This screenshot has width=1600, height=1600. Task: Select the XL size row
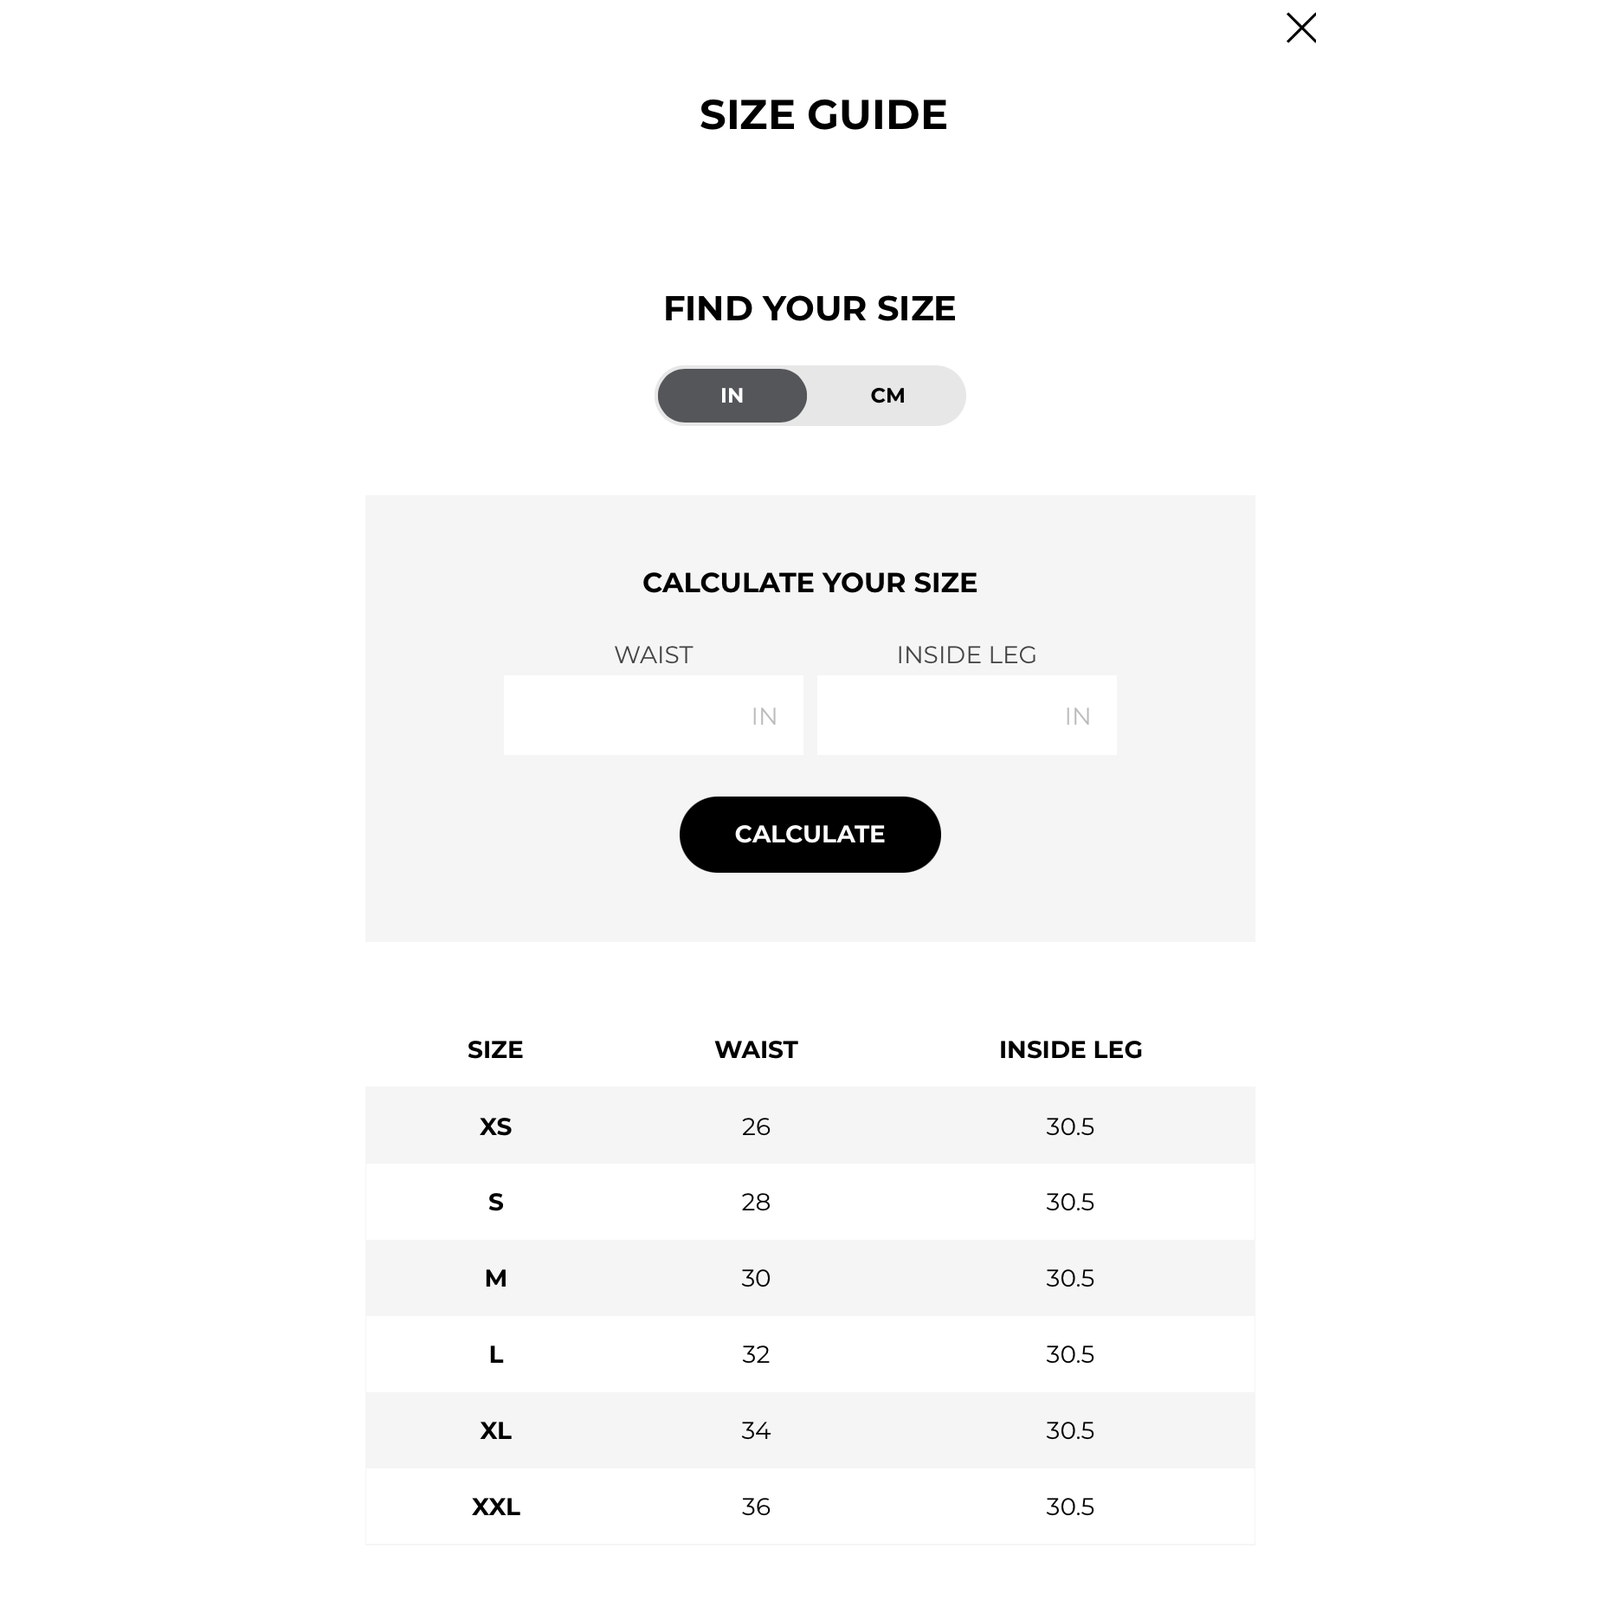coord(810,1430)
